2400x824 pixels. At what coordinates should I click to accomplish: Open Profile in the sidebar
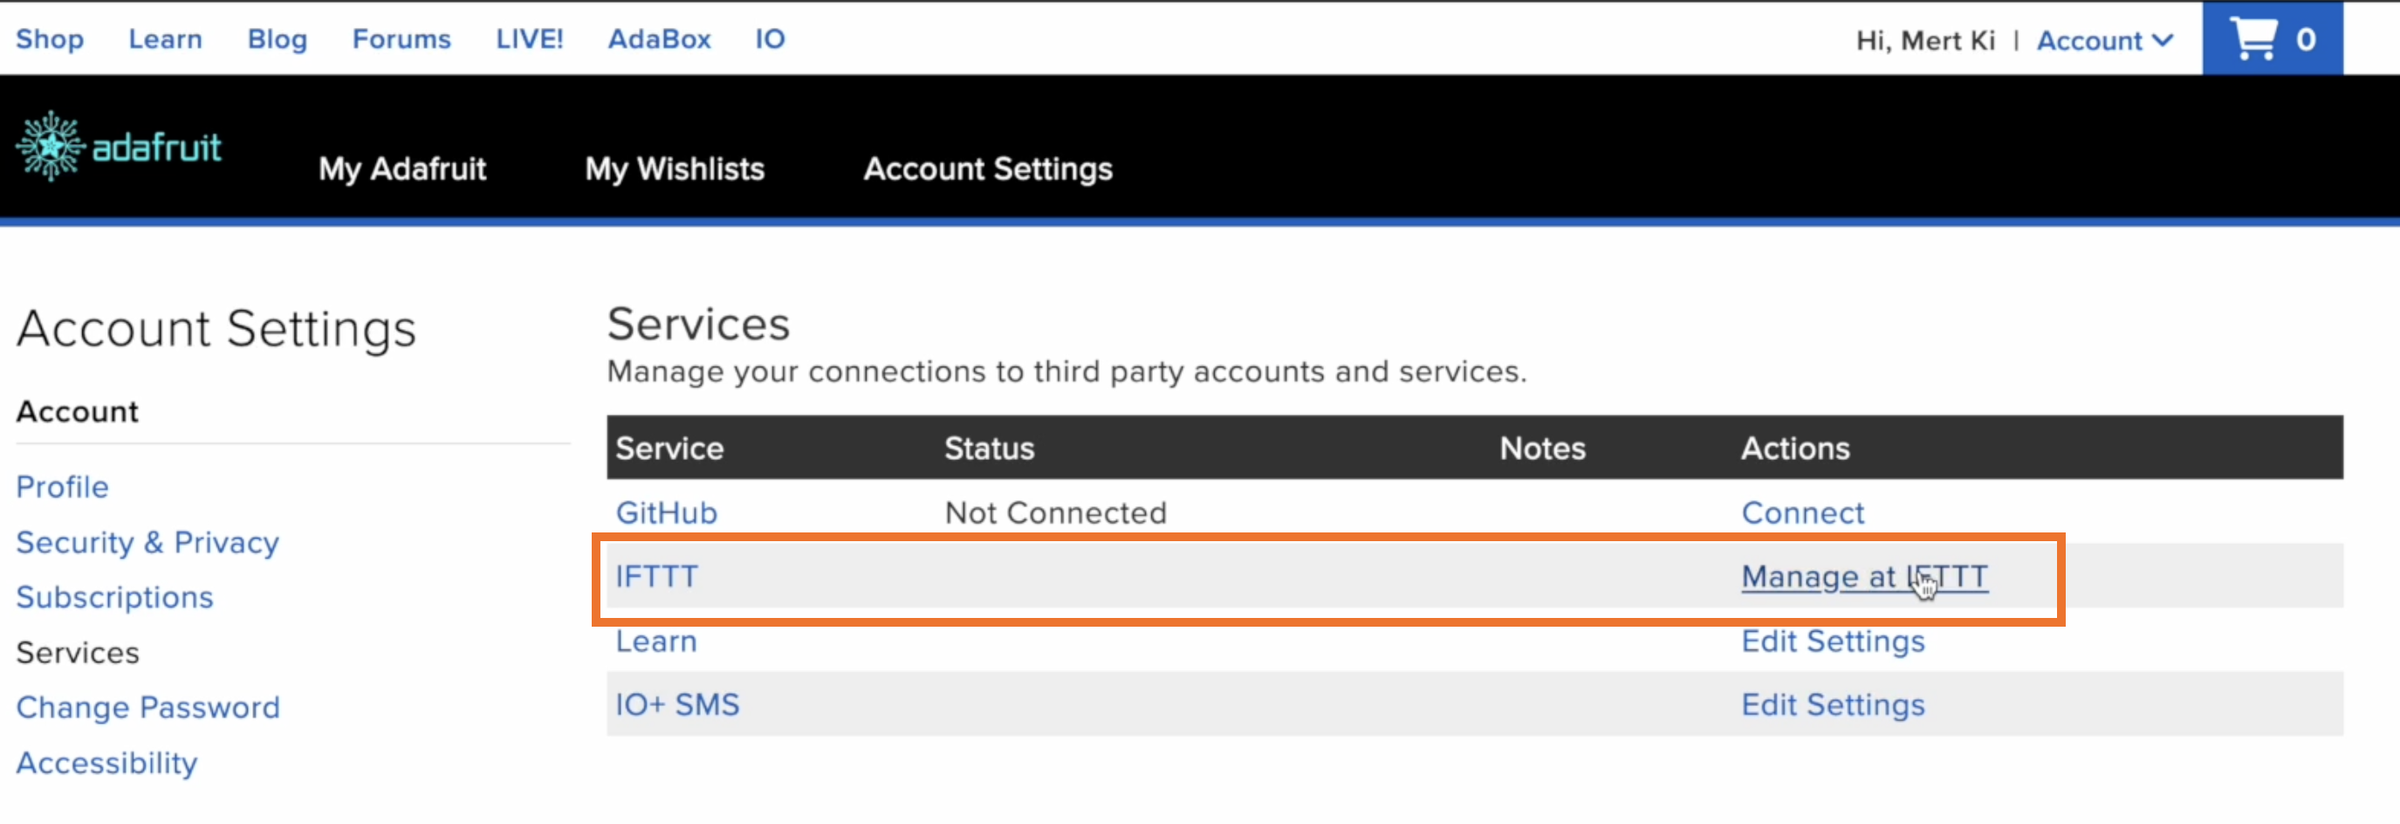point(62,487)
